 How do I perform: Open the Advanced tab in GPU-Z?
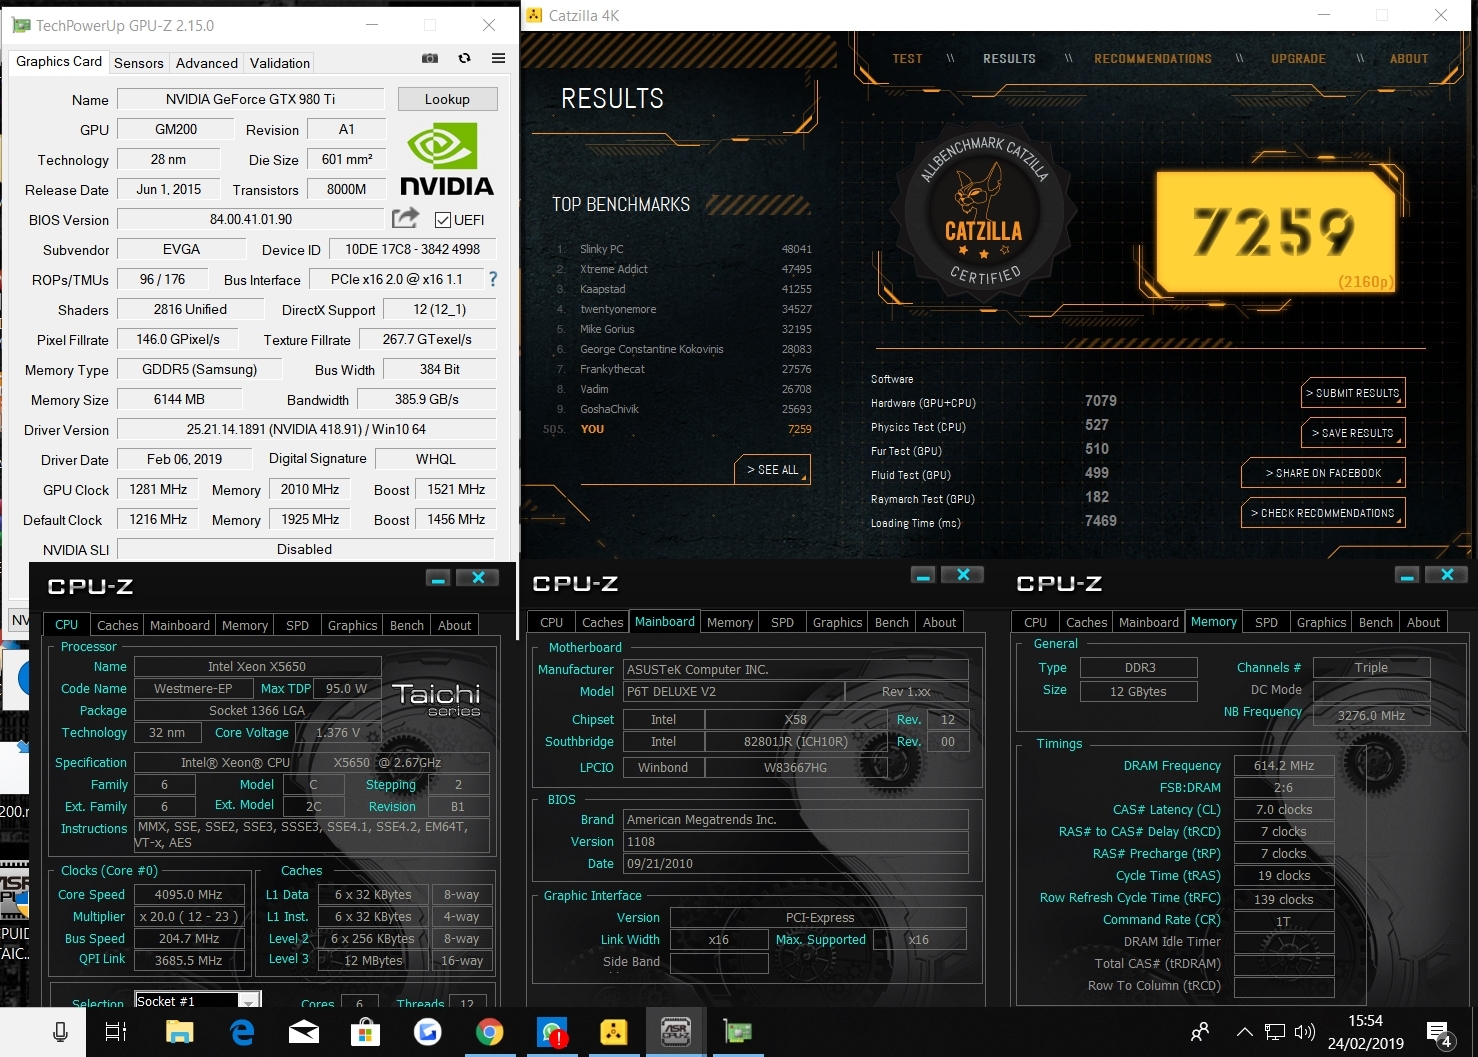point(207,63)
